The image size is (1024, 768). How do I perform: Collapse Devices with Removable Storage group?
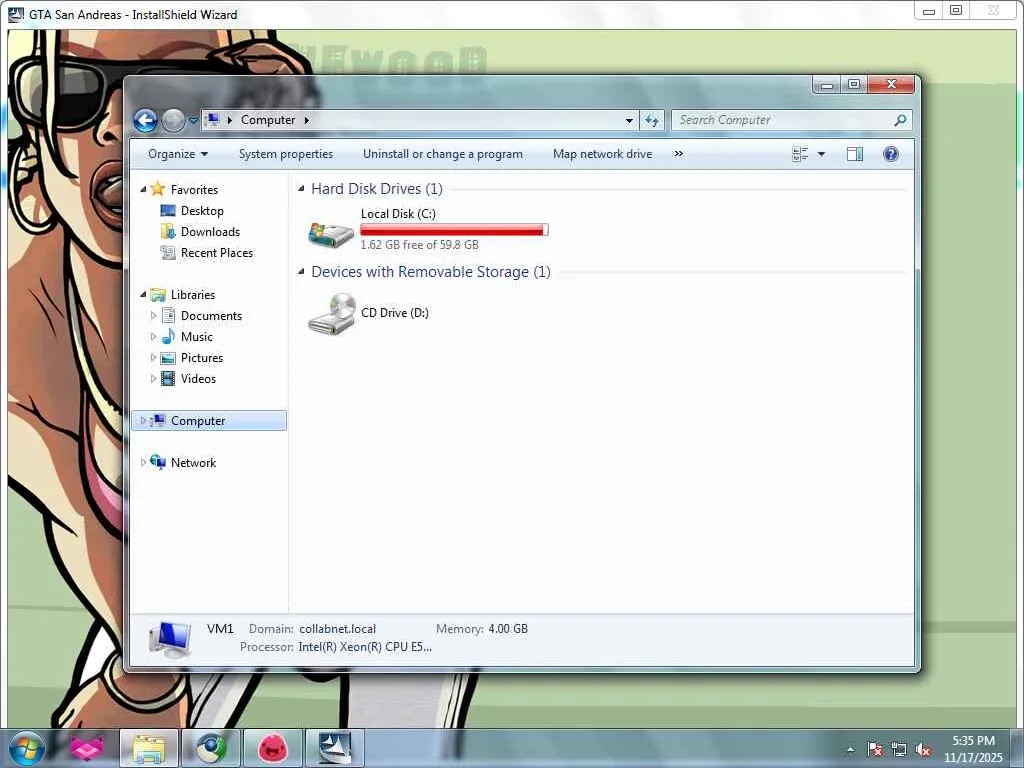(x=301, y=272)
